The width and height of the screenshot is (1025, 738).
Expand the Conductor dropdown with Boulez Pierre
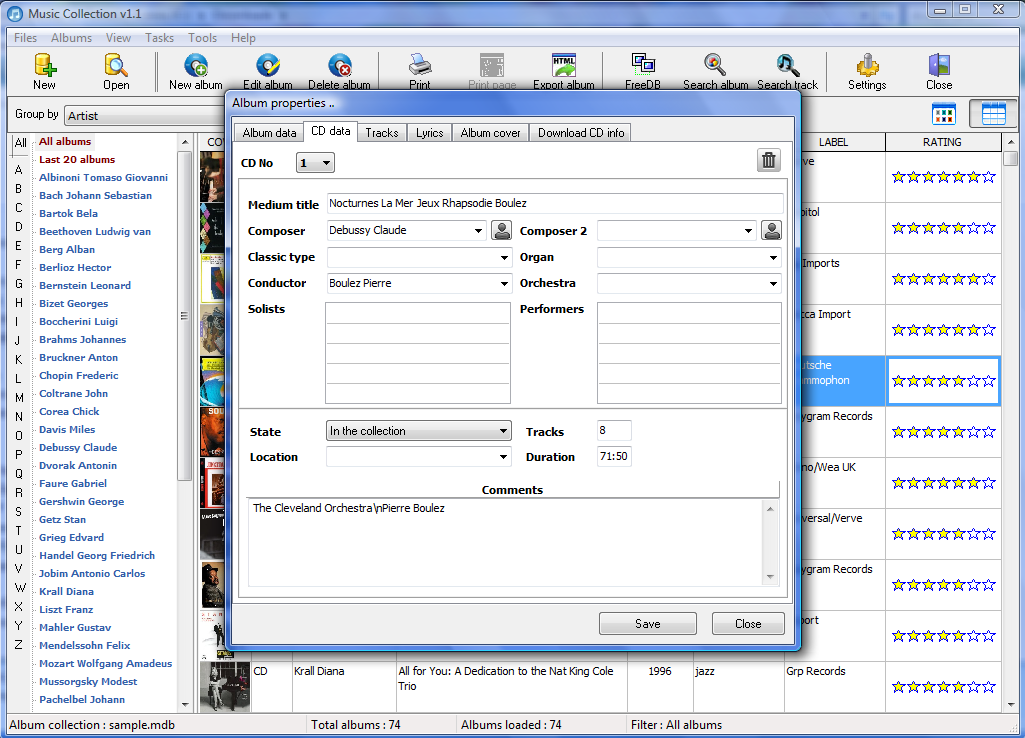504,284
